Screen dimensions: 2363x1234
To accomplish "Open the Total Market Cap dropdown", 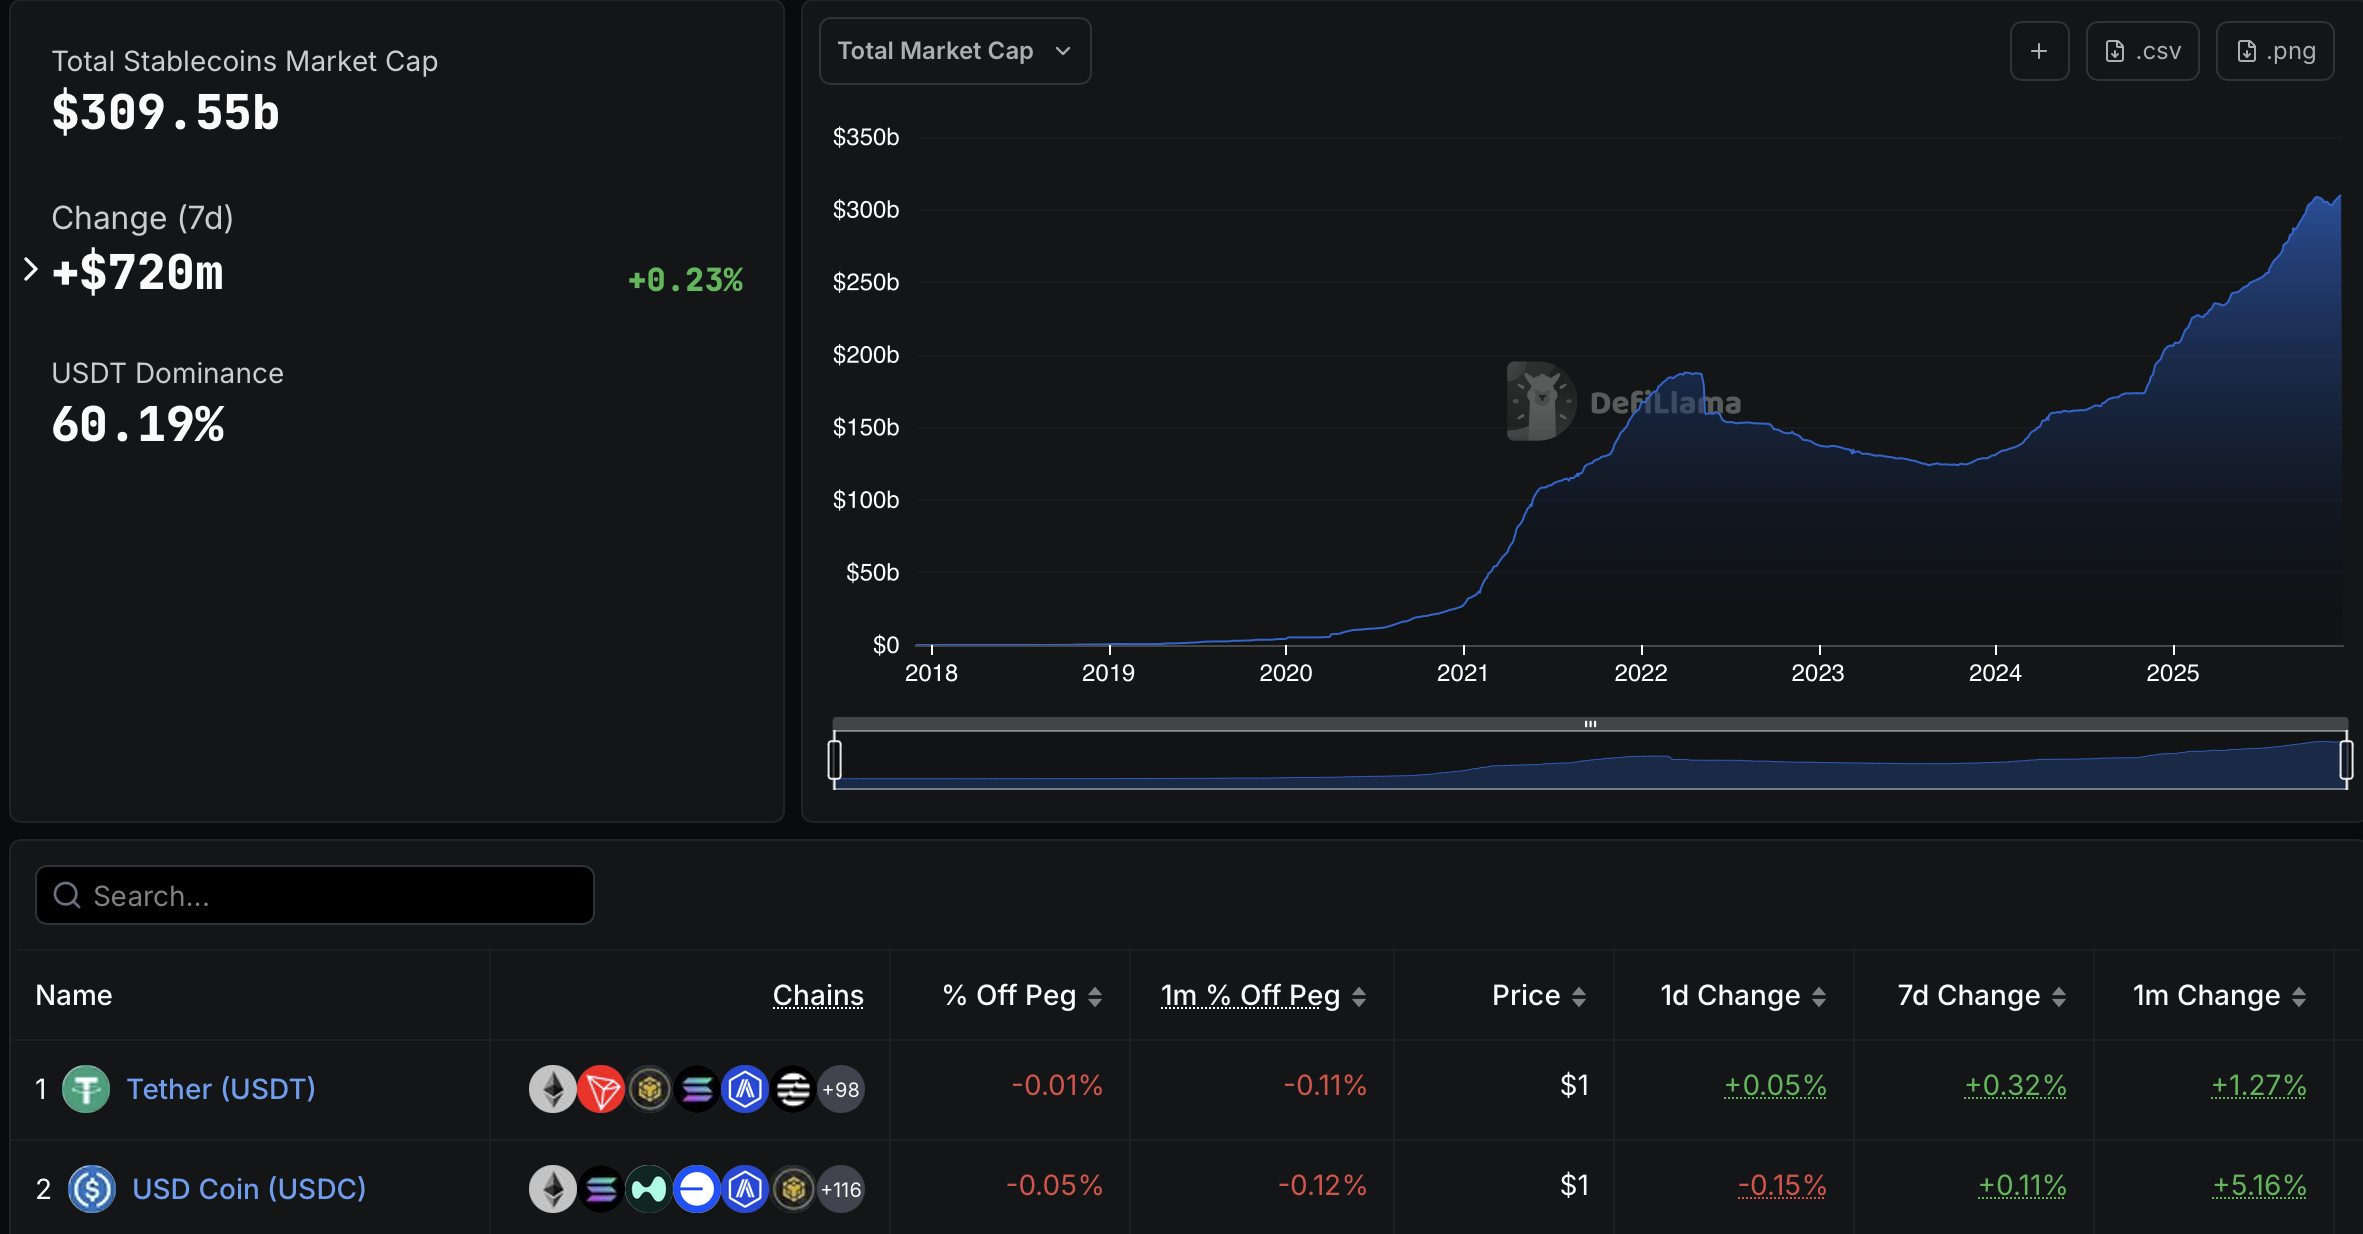I will coord(953,50).
